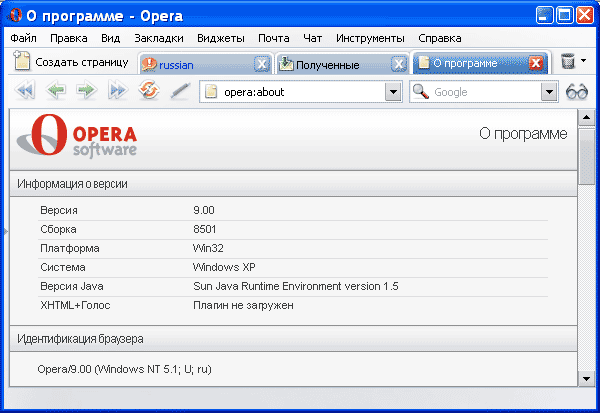The image size is (600, 413).
Task: Open the Инструменты menu
Action: pos(370,38)
